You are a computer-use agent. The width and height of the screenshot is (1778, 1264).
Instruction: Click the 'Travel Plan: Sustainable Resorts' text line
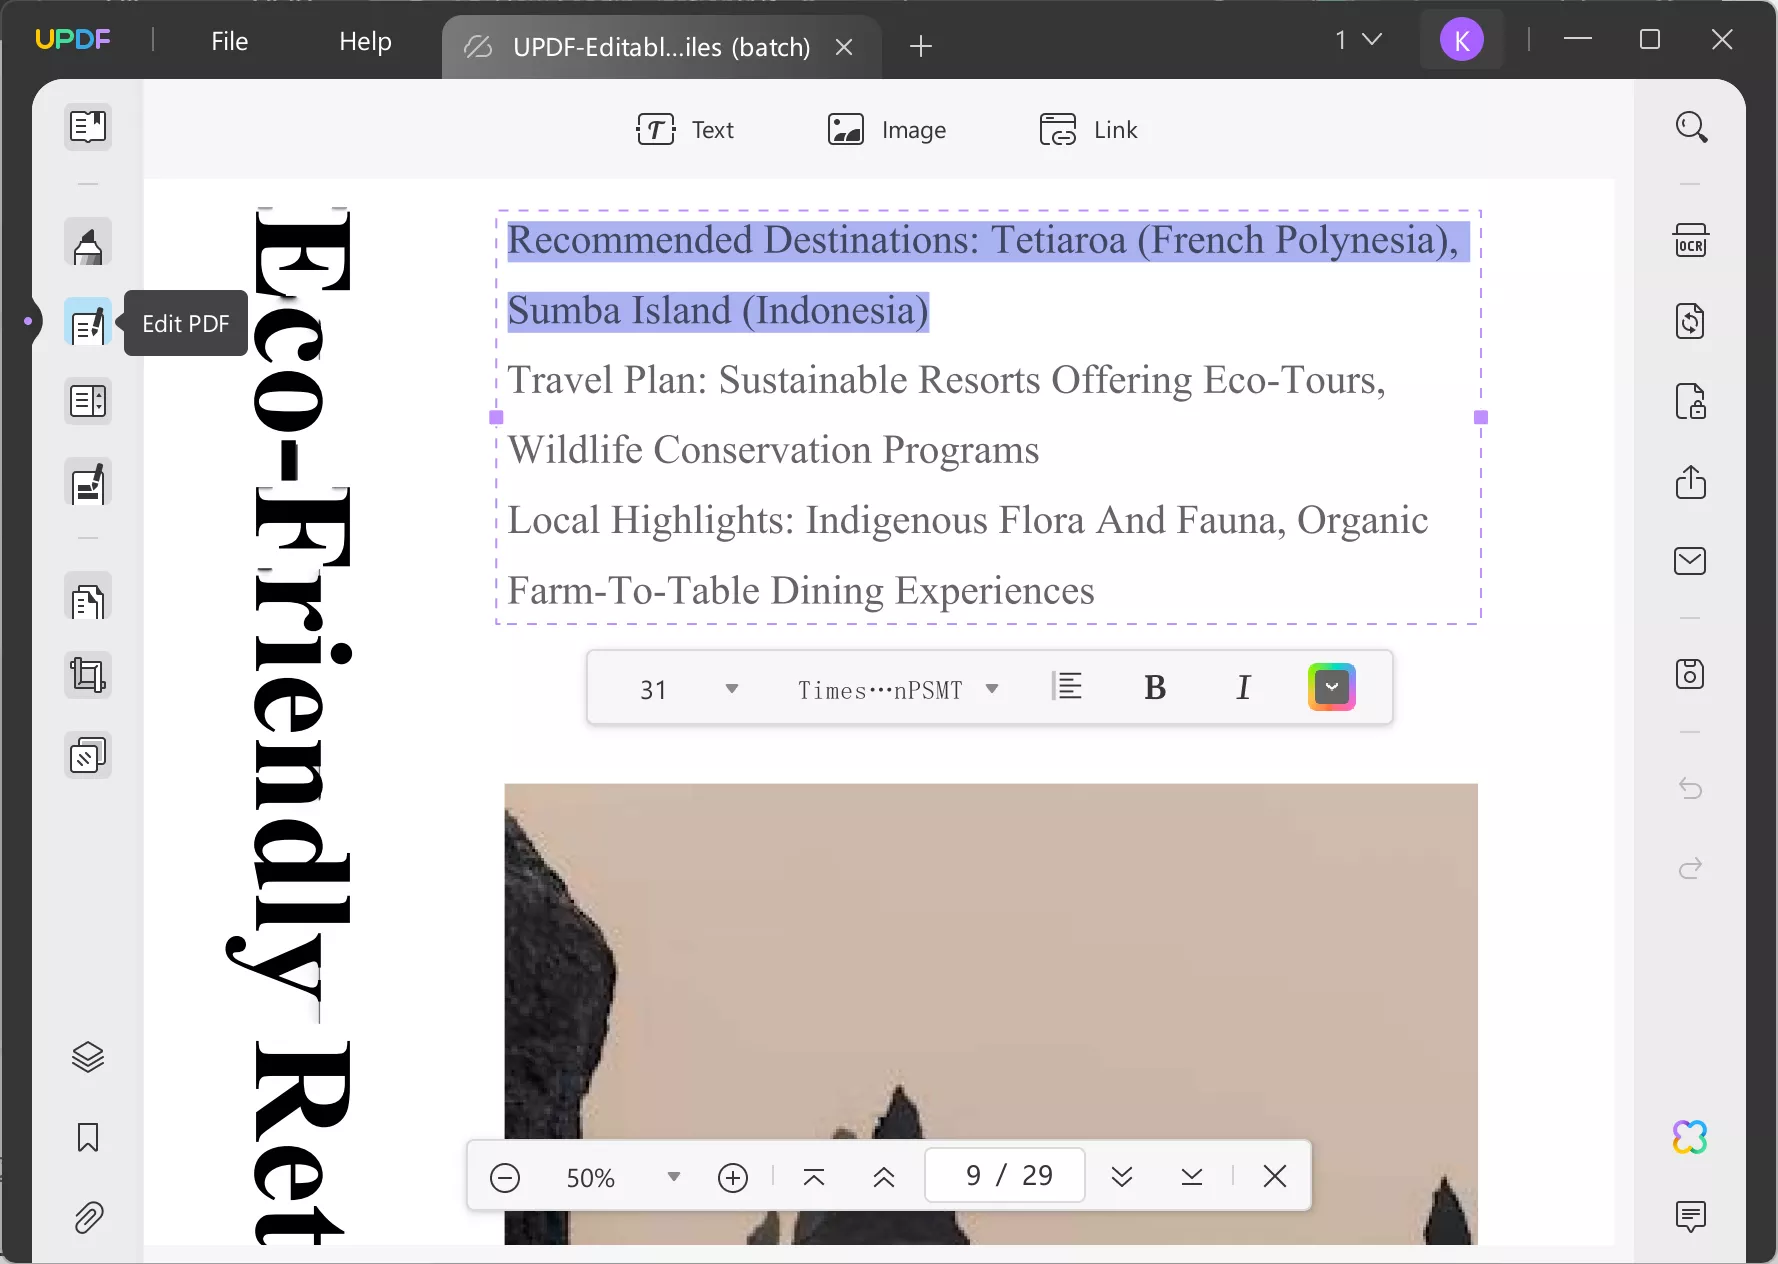(x=946, y=381)
